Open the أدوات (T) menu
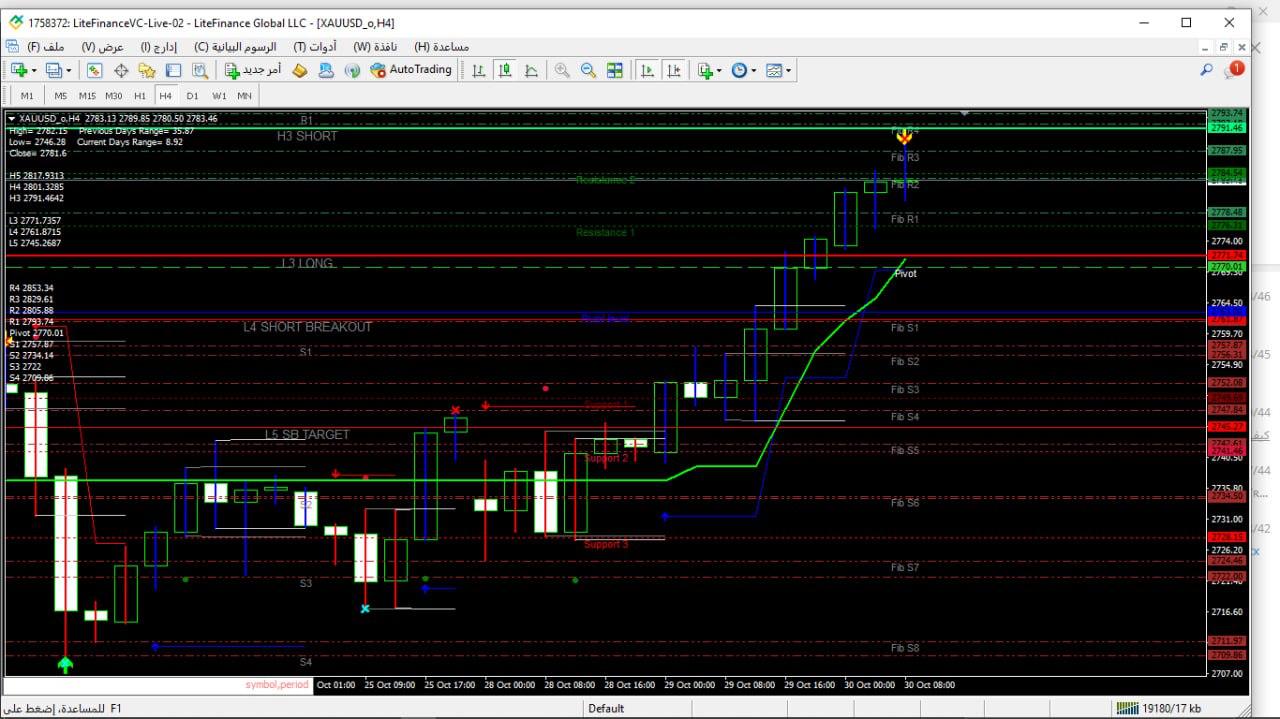This screenshot has height=719, width=1280. click(314, 47)
